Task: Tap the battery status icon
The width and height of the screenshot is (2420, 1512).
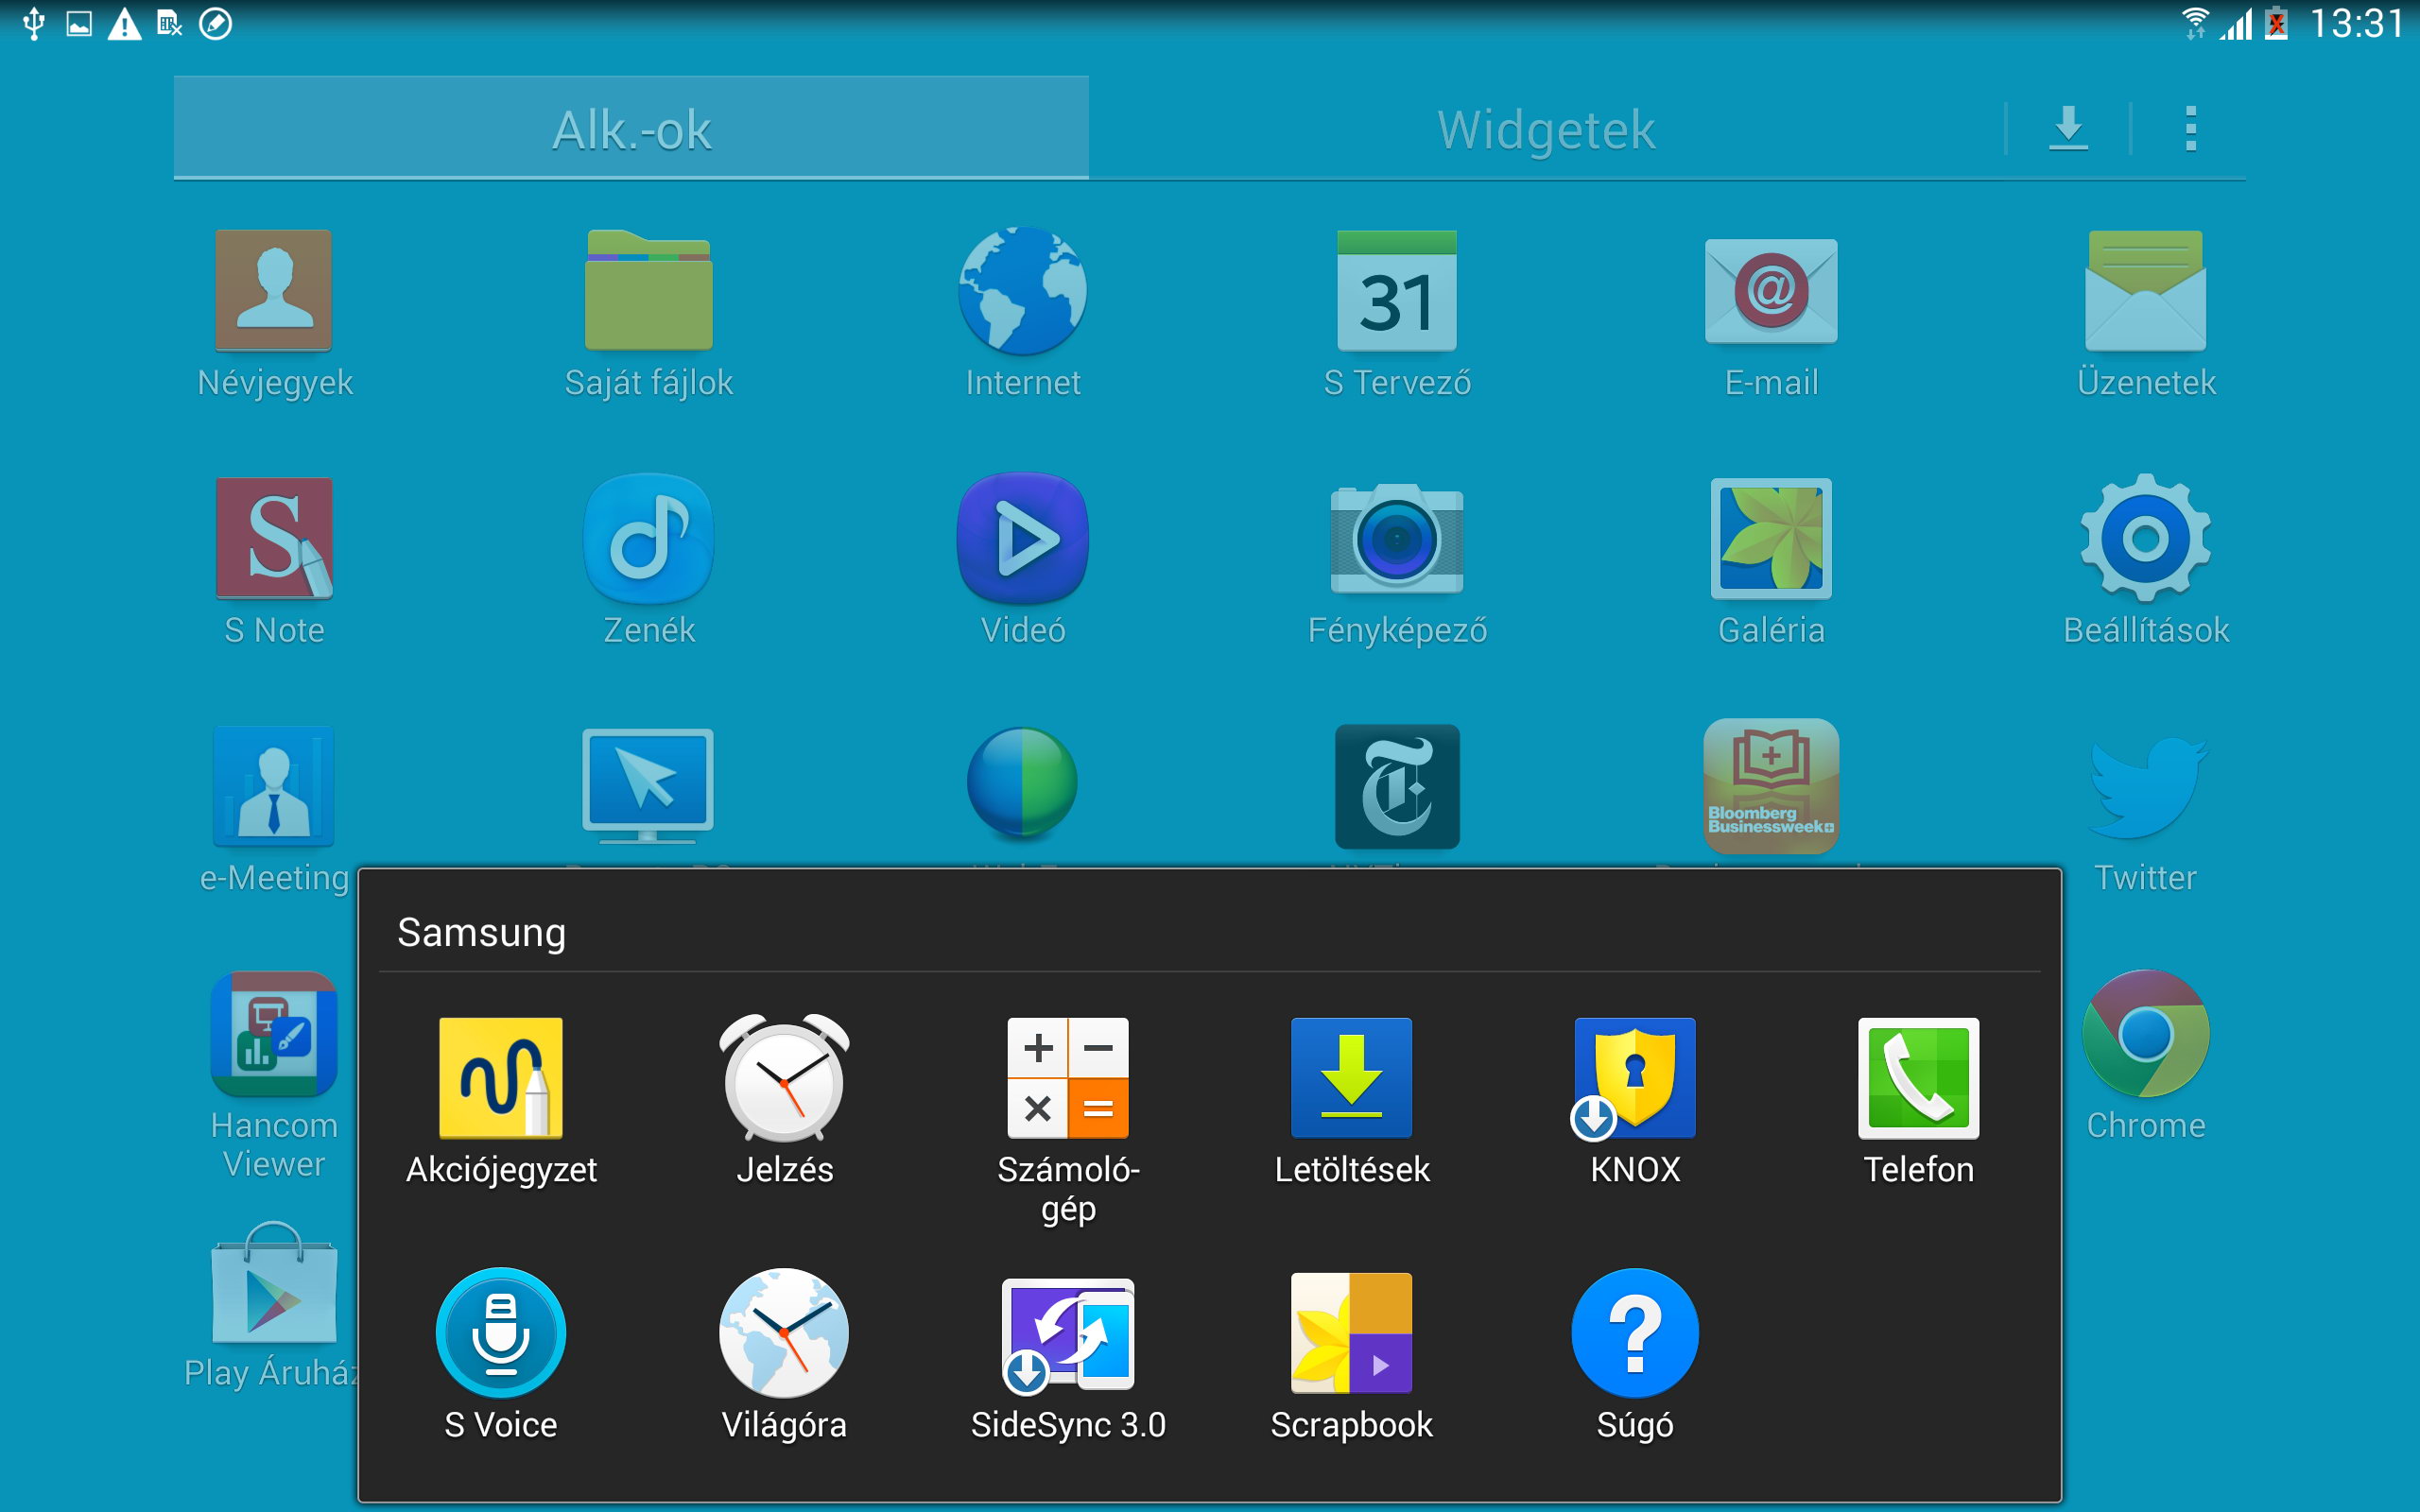Action: tap(2276, 23)
